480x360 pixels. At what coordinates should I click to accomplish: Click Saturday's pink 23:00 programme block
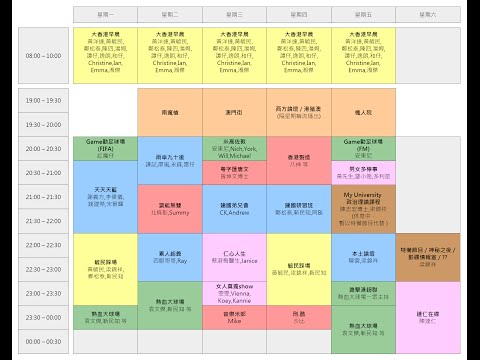[x=428, y=318]
